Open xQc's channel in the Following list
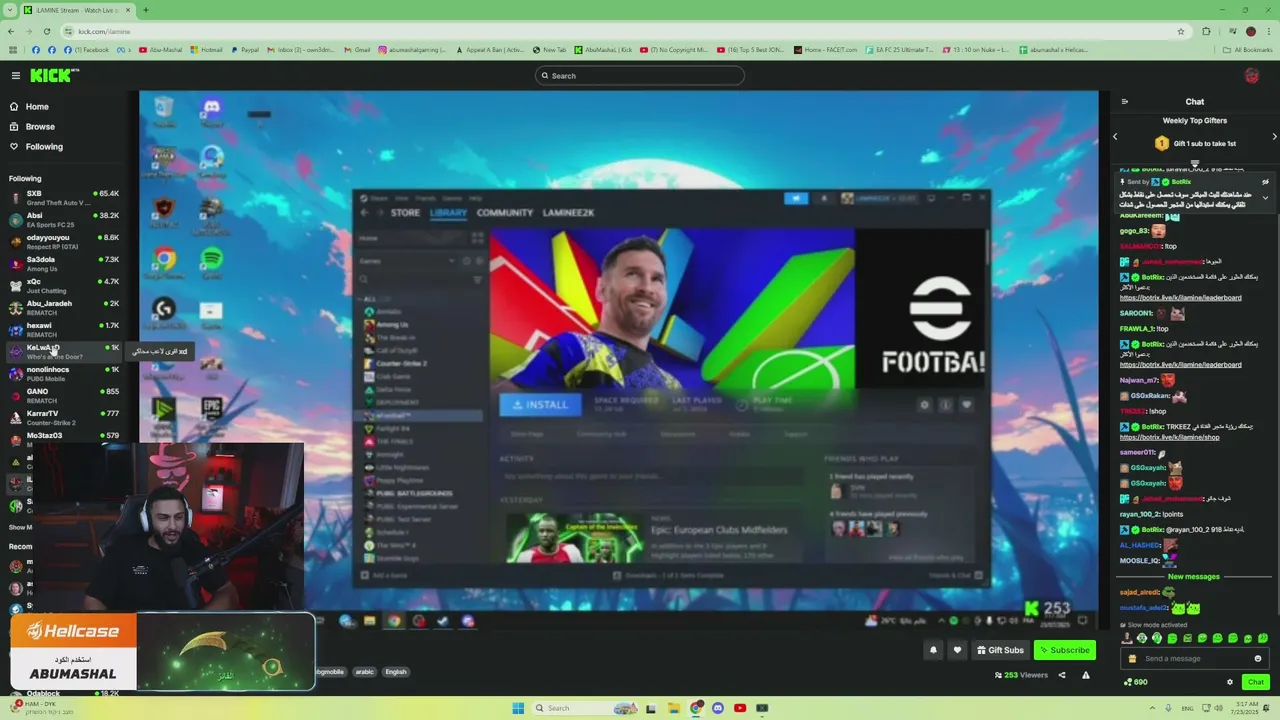 click(x=64, y=286)
